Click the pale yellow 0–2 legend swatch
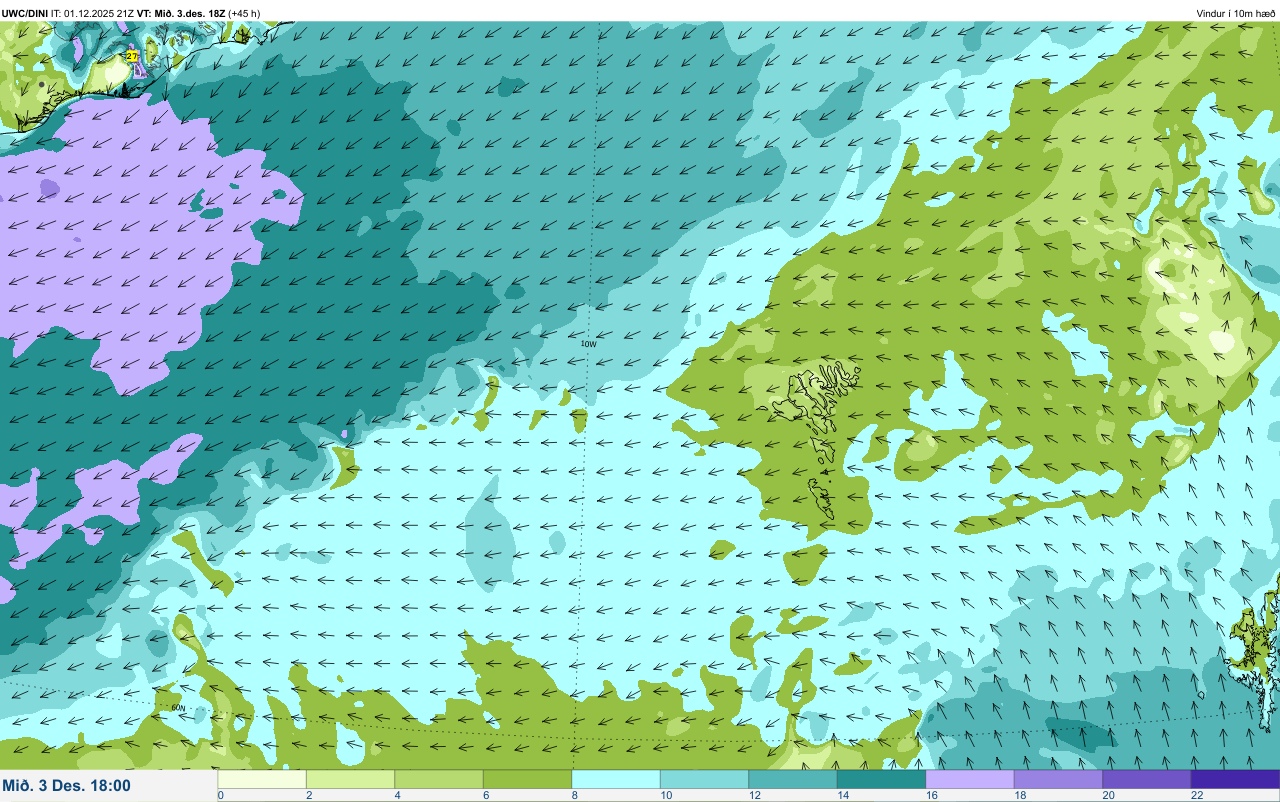The image size is (1280, 802). (262, 779)
